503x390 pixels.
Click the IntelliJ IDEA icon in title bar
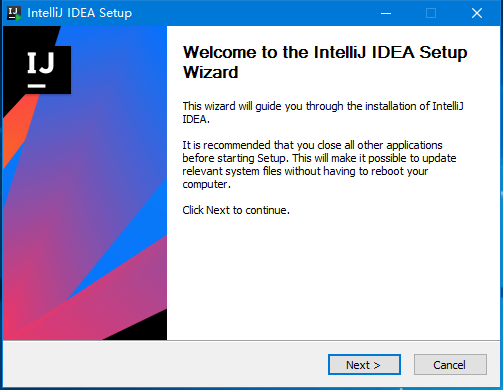pyautogui.click(x=14, y=13)
